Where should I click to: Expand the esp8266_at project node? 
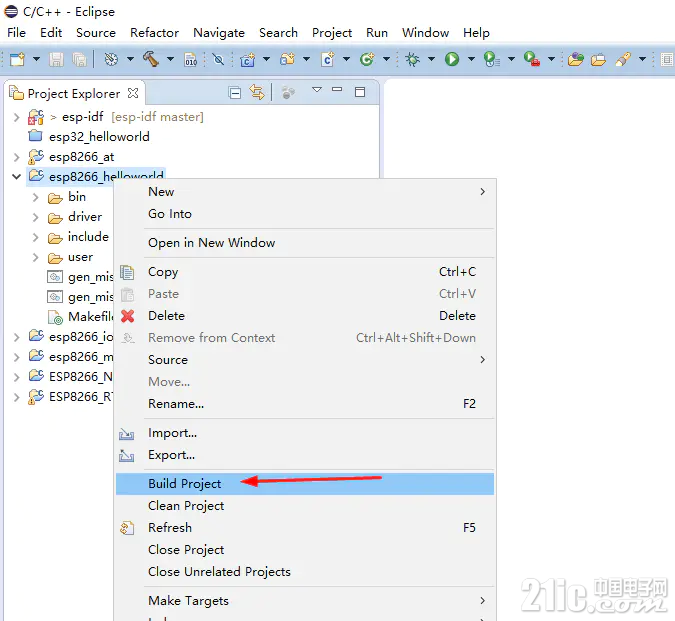[16, 157]
